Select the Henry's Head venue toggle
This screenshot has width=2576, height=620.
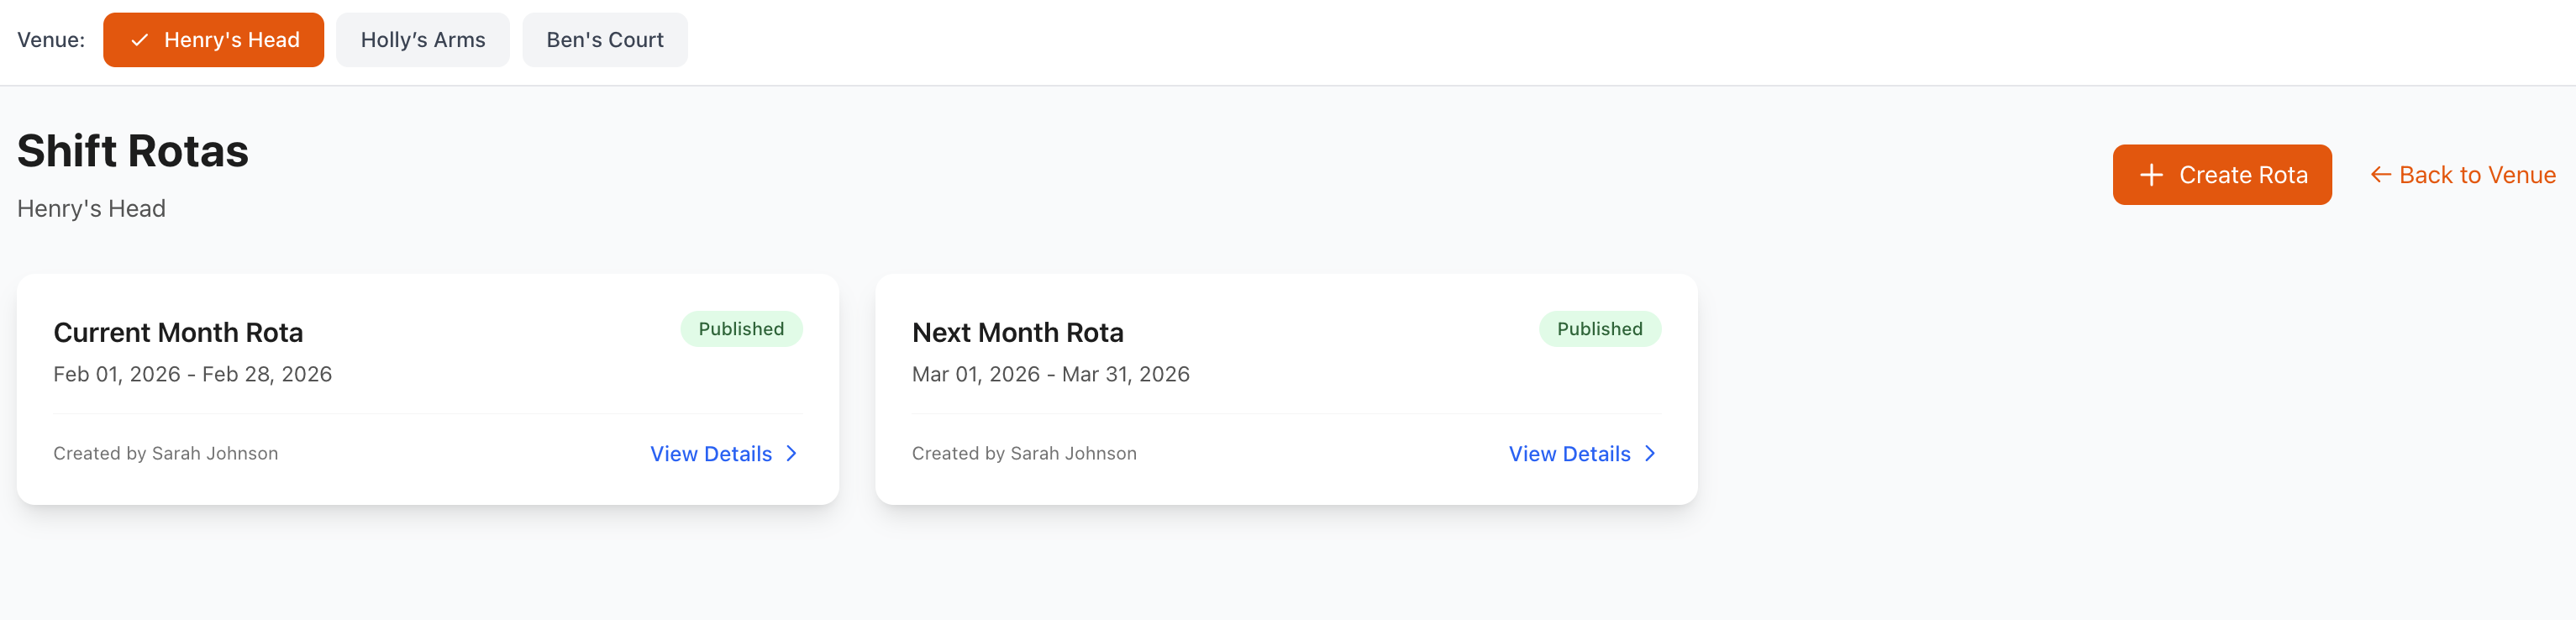coord(213,40)
